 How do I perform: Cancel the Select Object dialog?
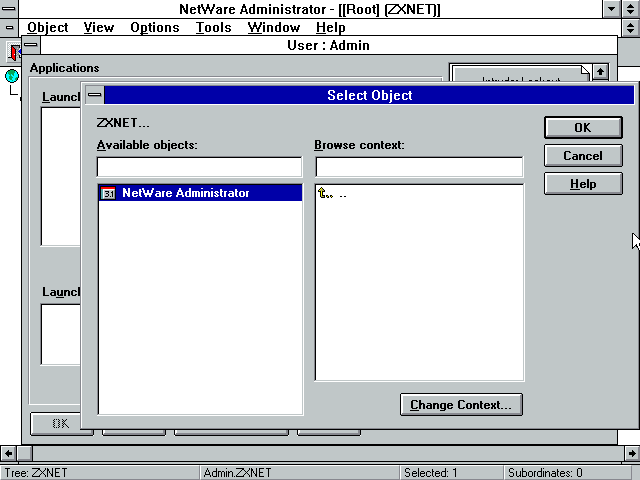583,156
